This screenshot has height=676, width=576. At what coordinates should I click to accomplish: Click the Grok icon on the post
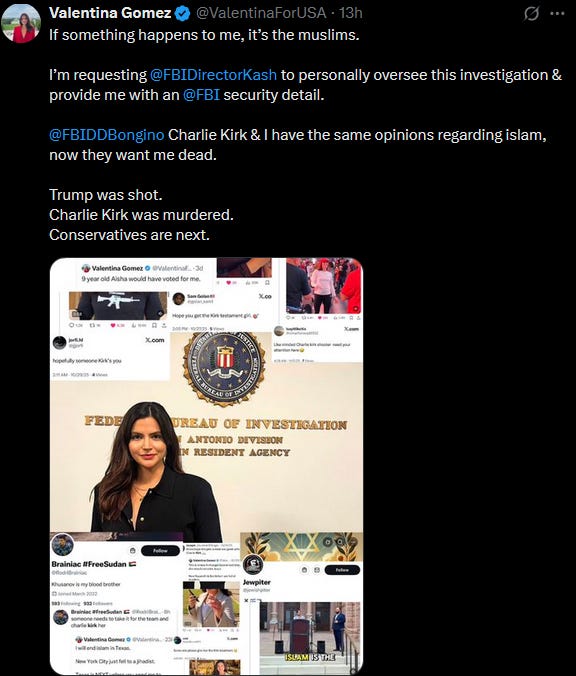coord(532,14)
